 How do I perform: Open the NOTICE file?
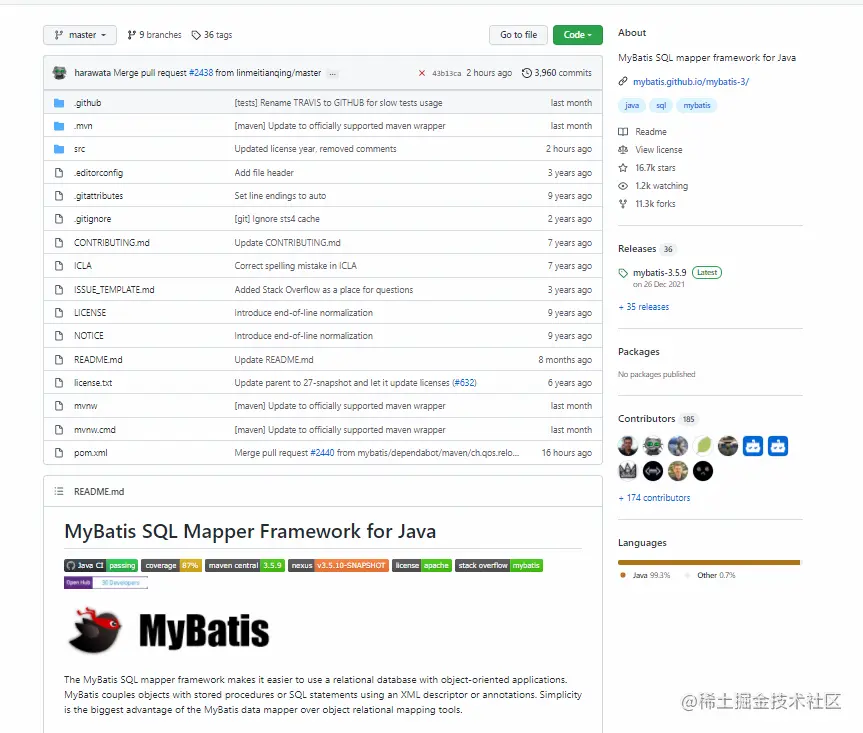pyautogui.click(x=89, y=336)
